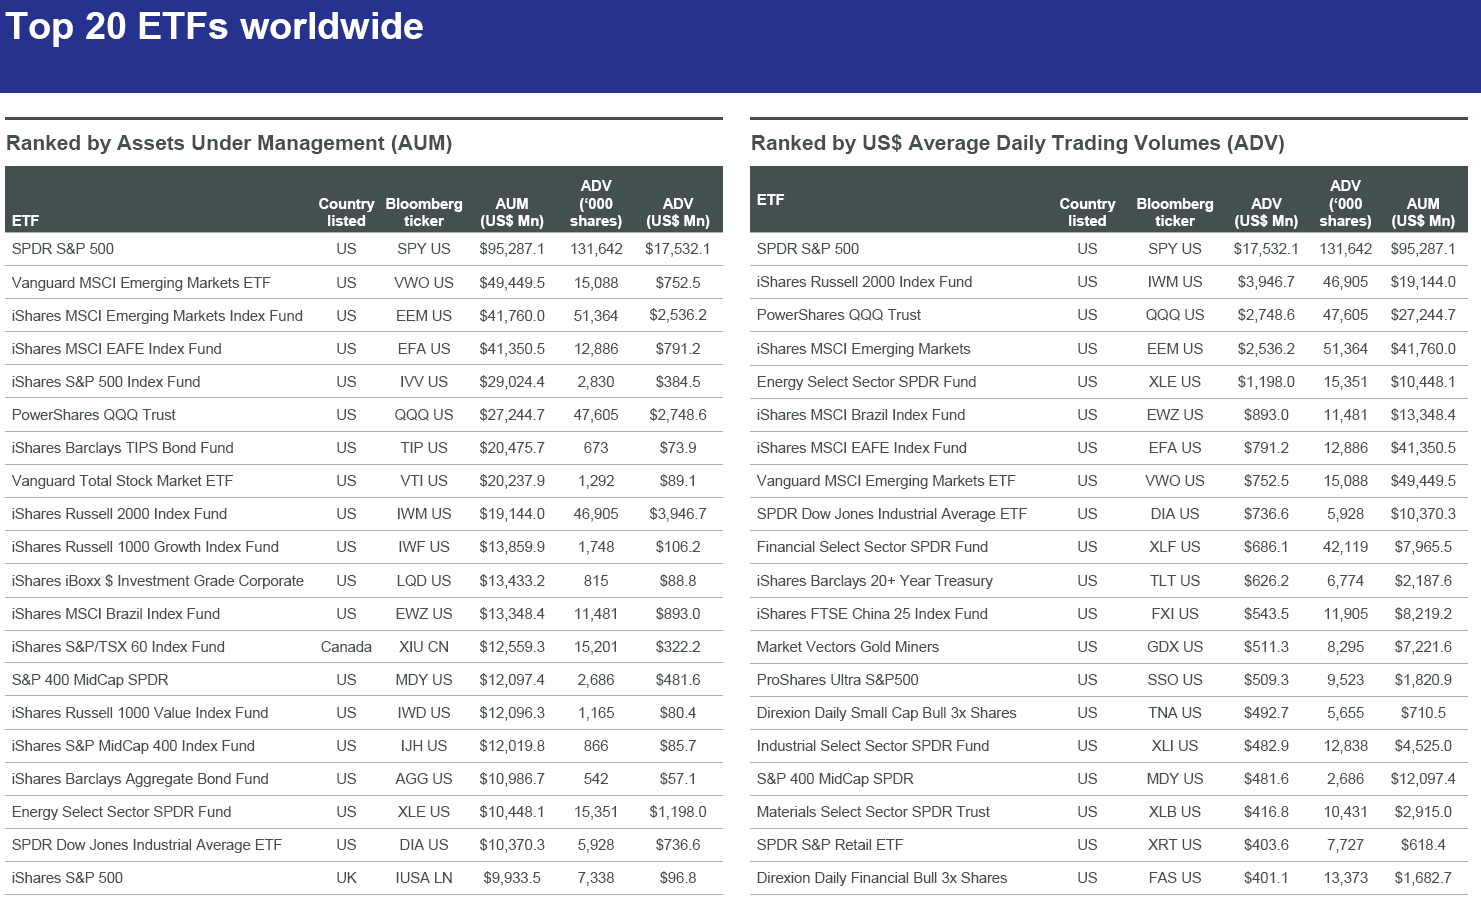Click 'ProShares Ultra S&P500' name

838,680
